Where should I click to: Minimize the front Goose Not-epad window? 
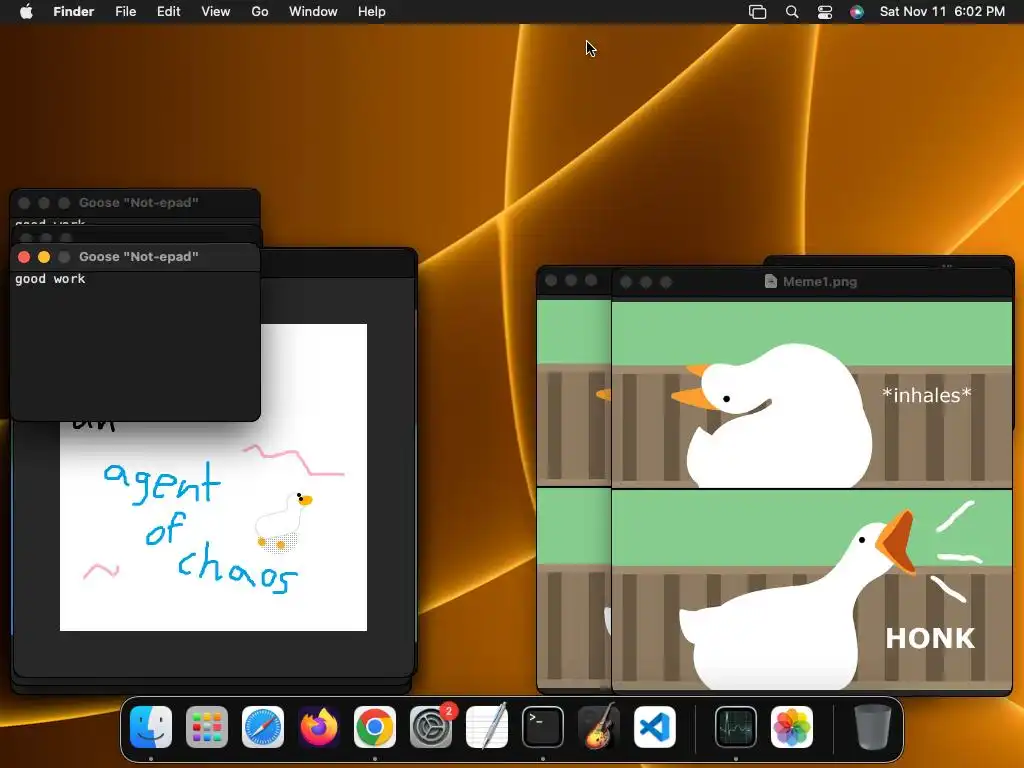click(x=44, y=257)
